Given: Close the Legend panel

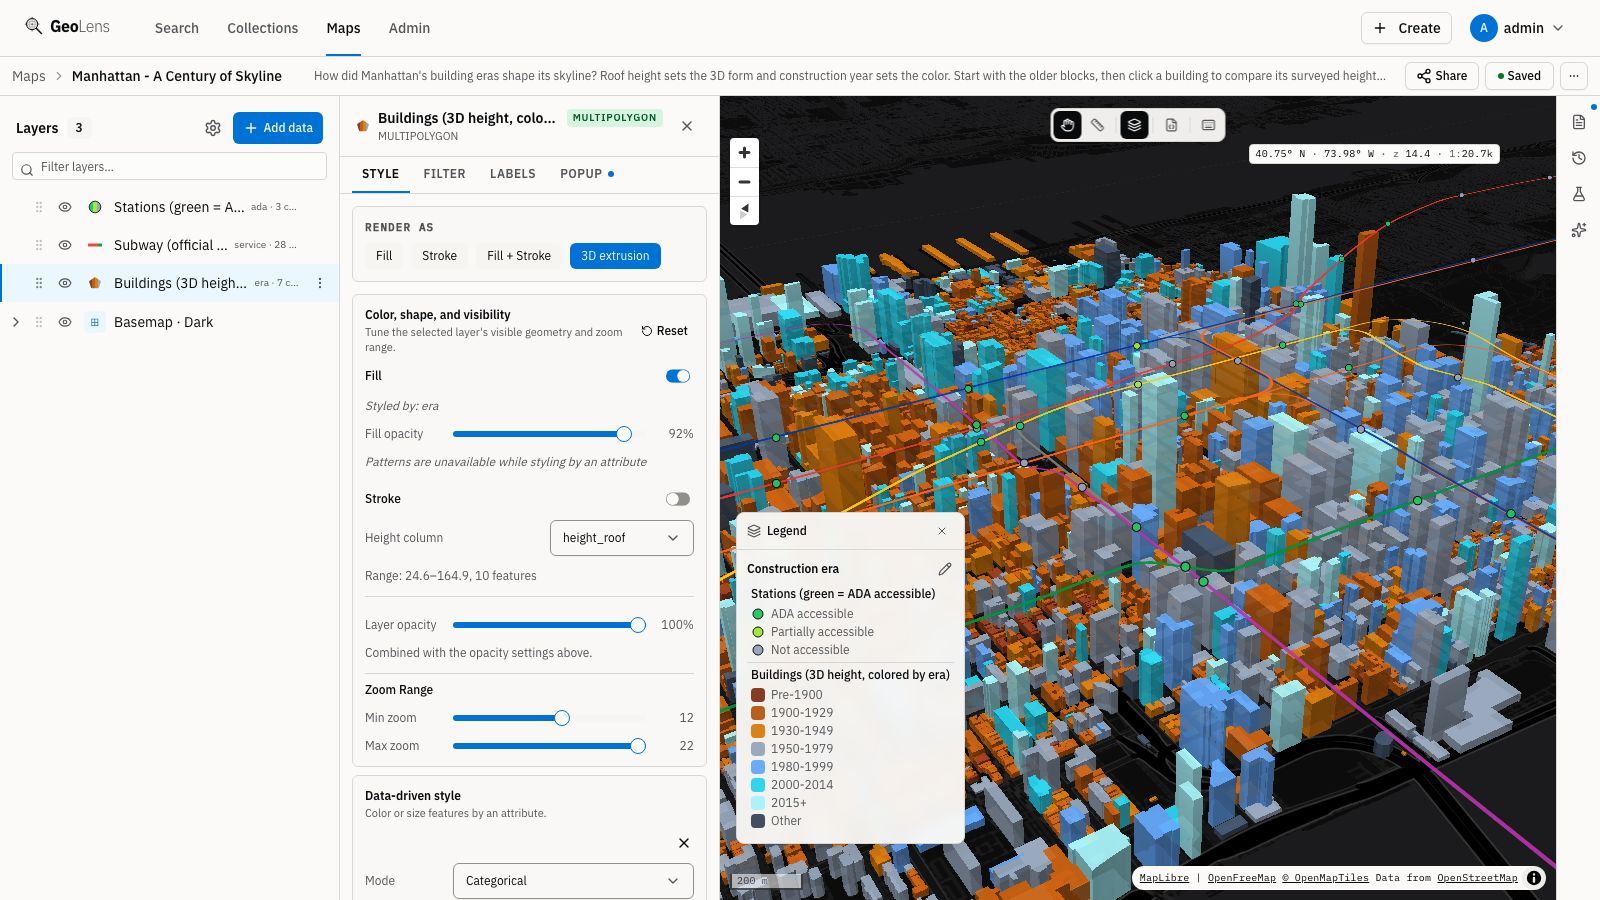Looking at the screenshot, I should click(x=942, y=531).
